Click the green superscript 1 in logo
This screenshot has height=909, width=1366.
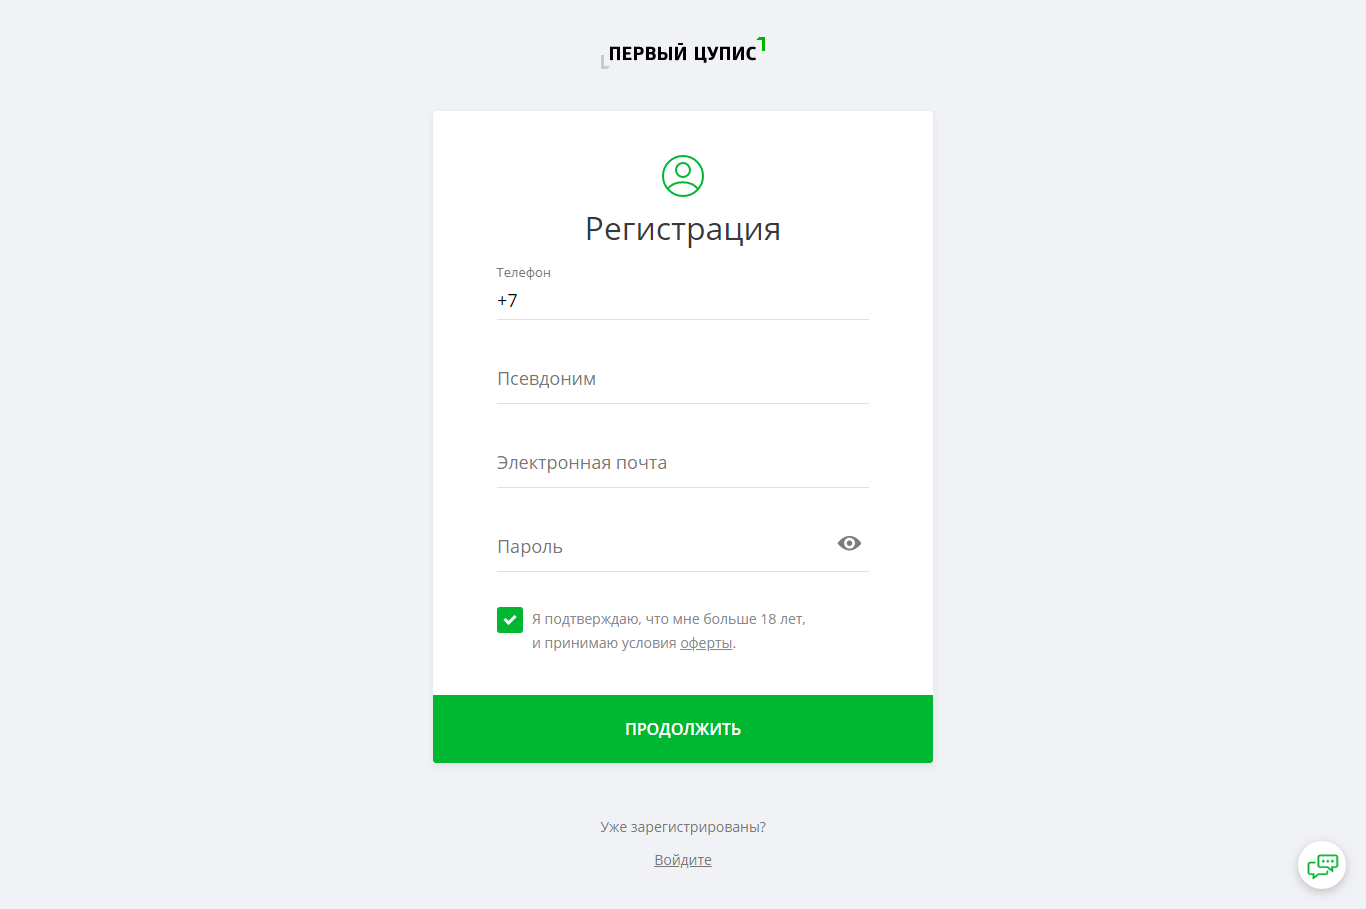(x=762, y=44)
